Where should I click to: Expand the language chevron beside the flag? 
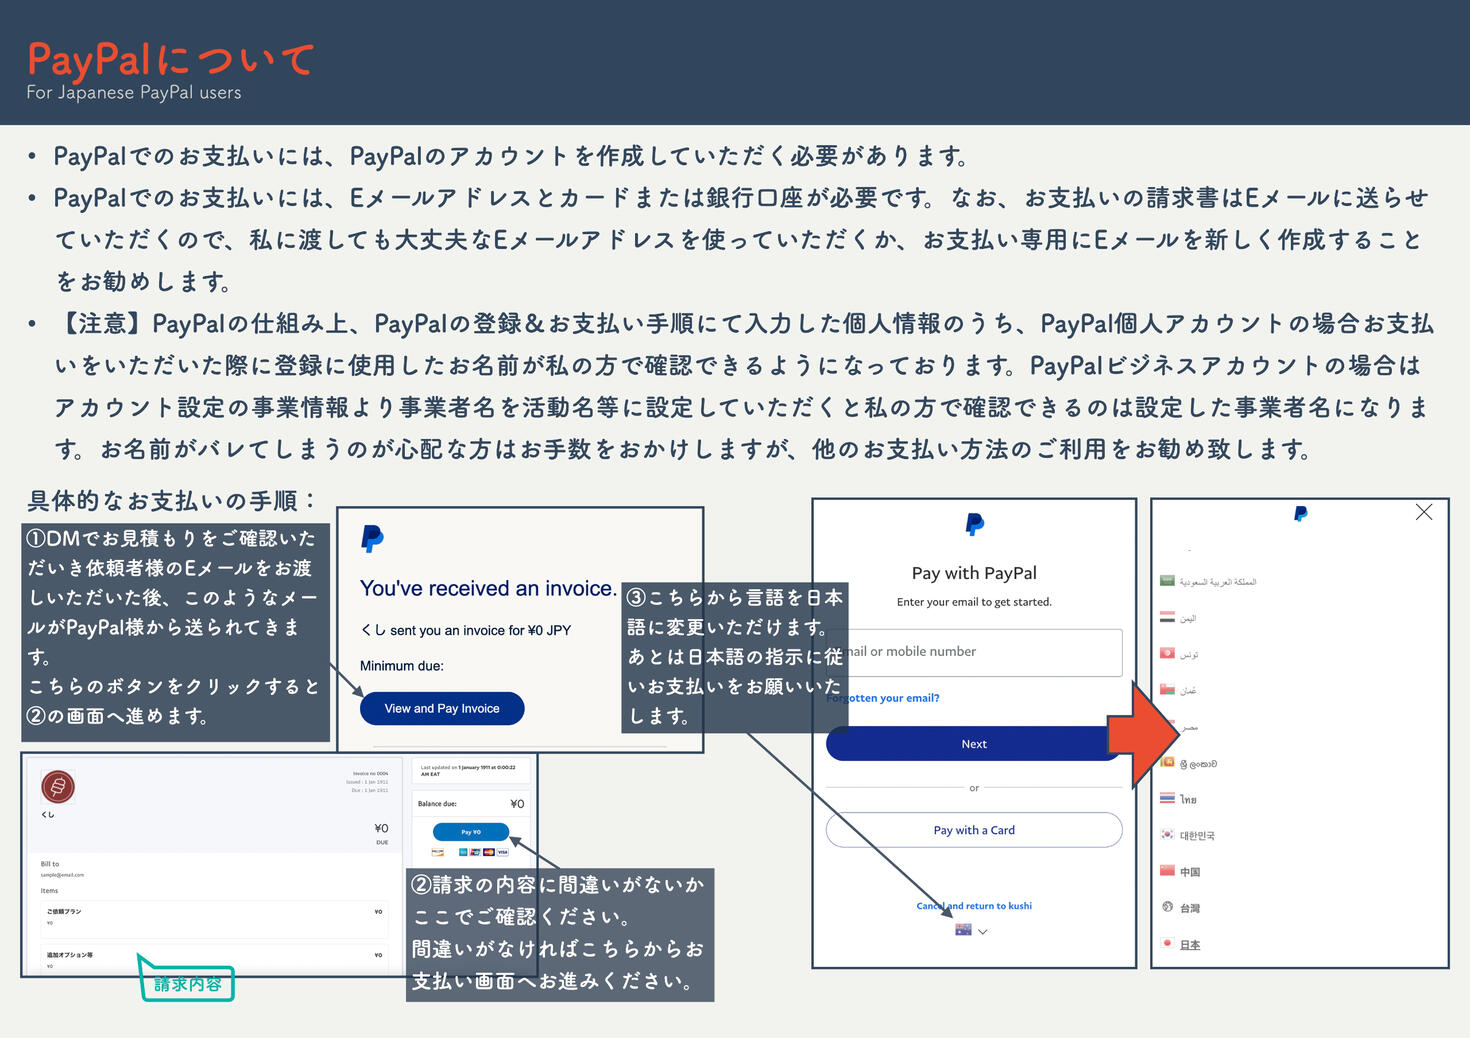pos(983,932)
